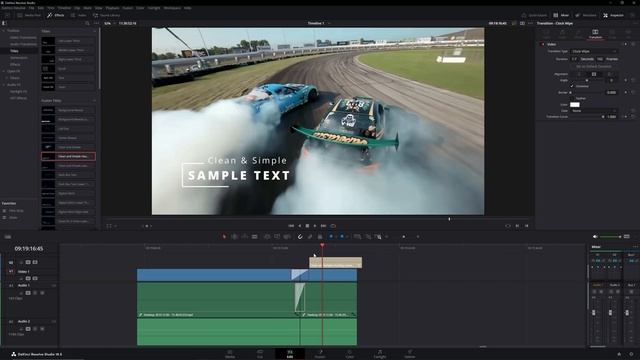The height and width of the screenshot is (360, 640).
Task: Collapse the Fusion Titles list header
Action: click(95, 100)
